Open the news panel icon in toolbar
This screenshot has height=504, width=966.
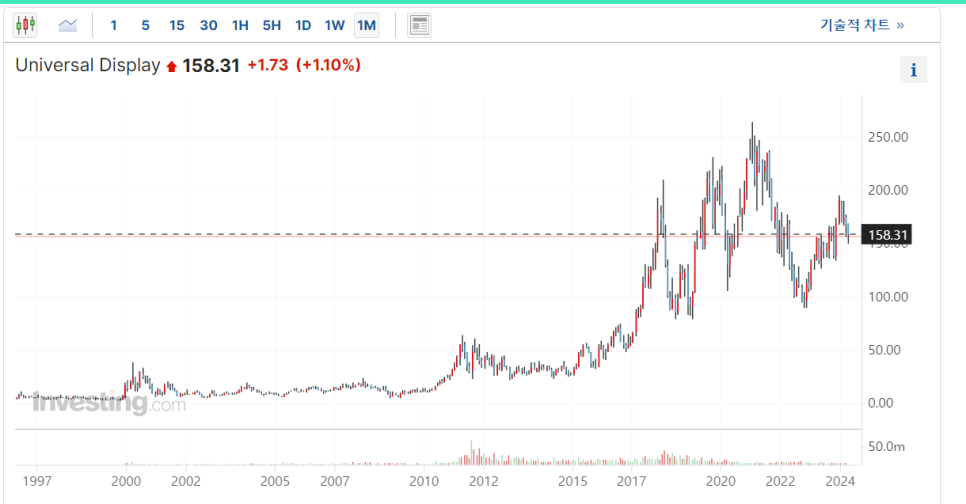click(420, 25)
